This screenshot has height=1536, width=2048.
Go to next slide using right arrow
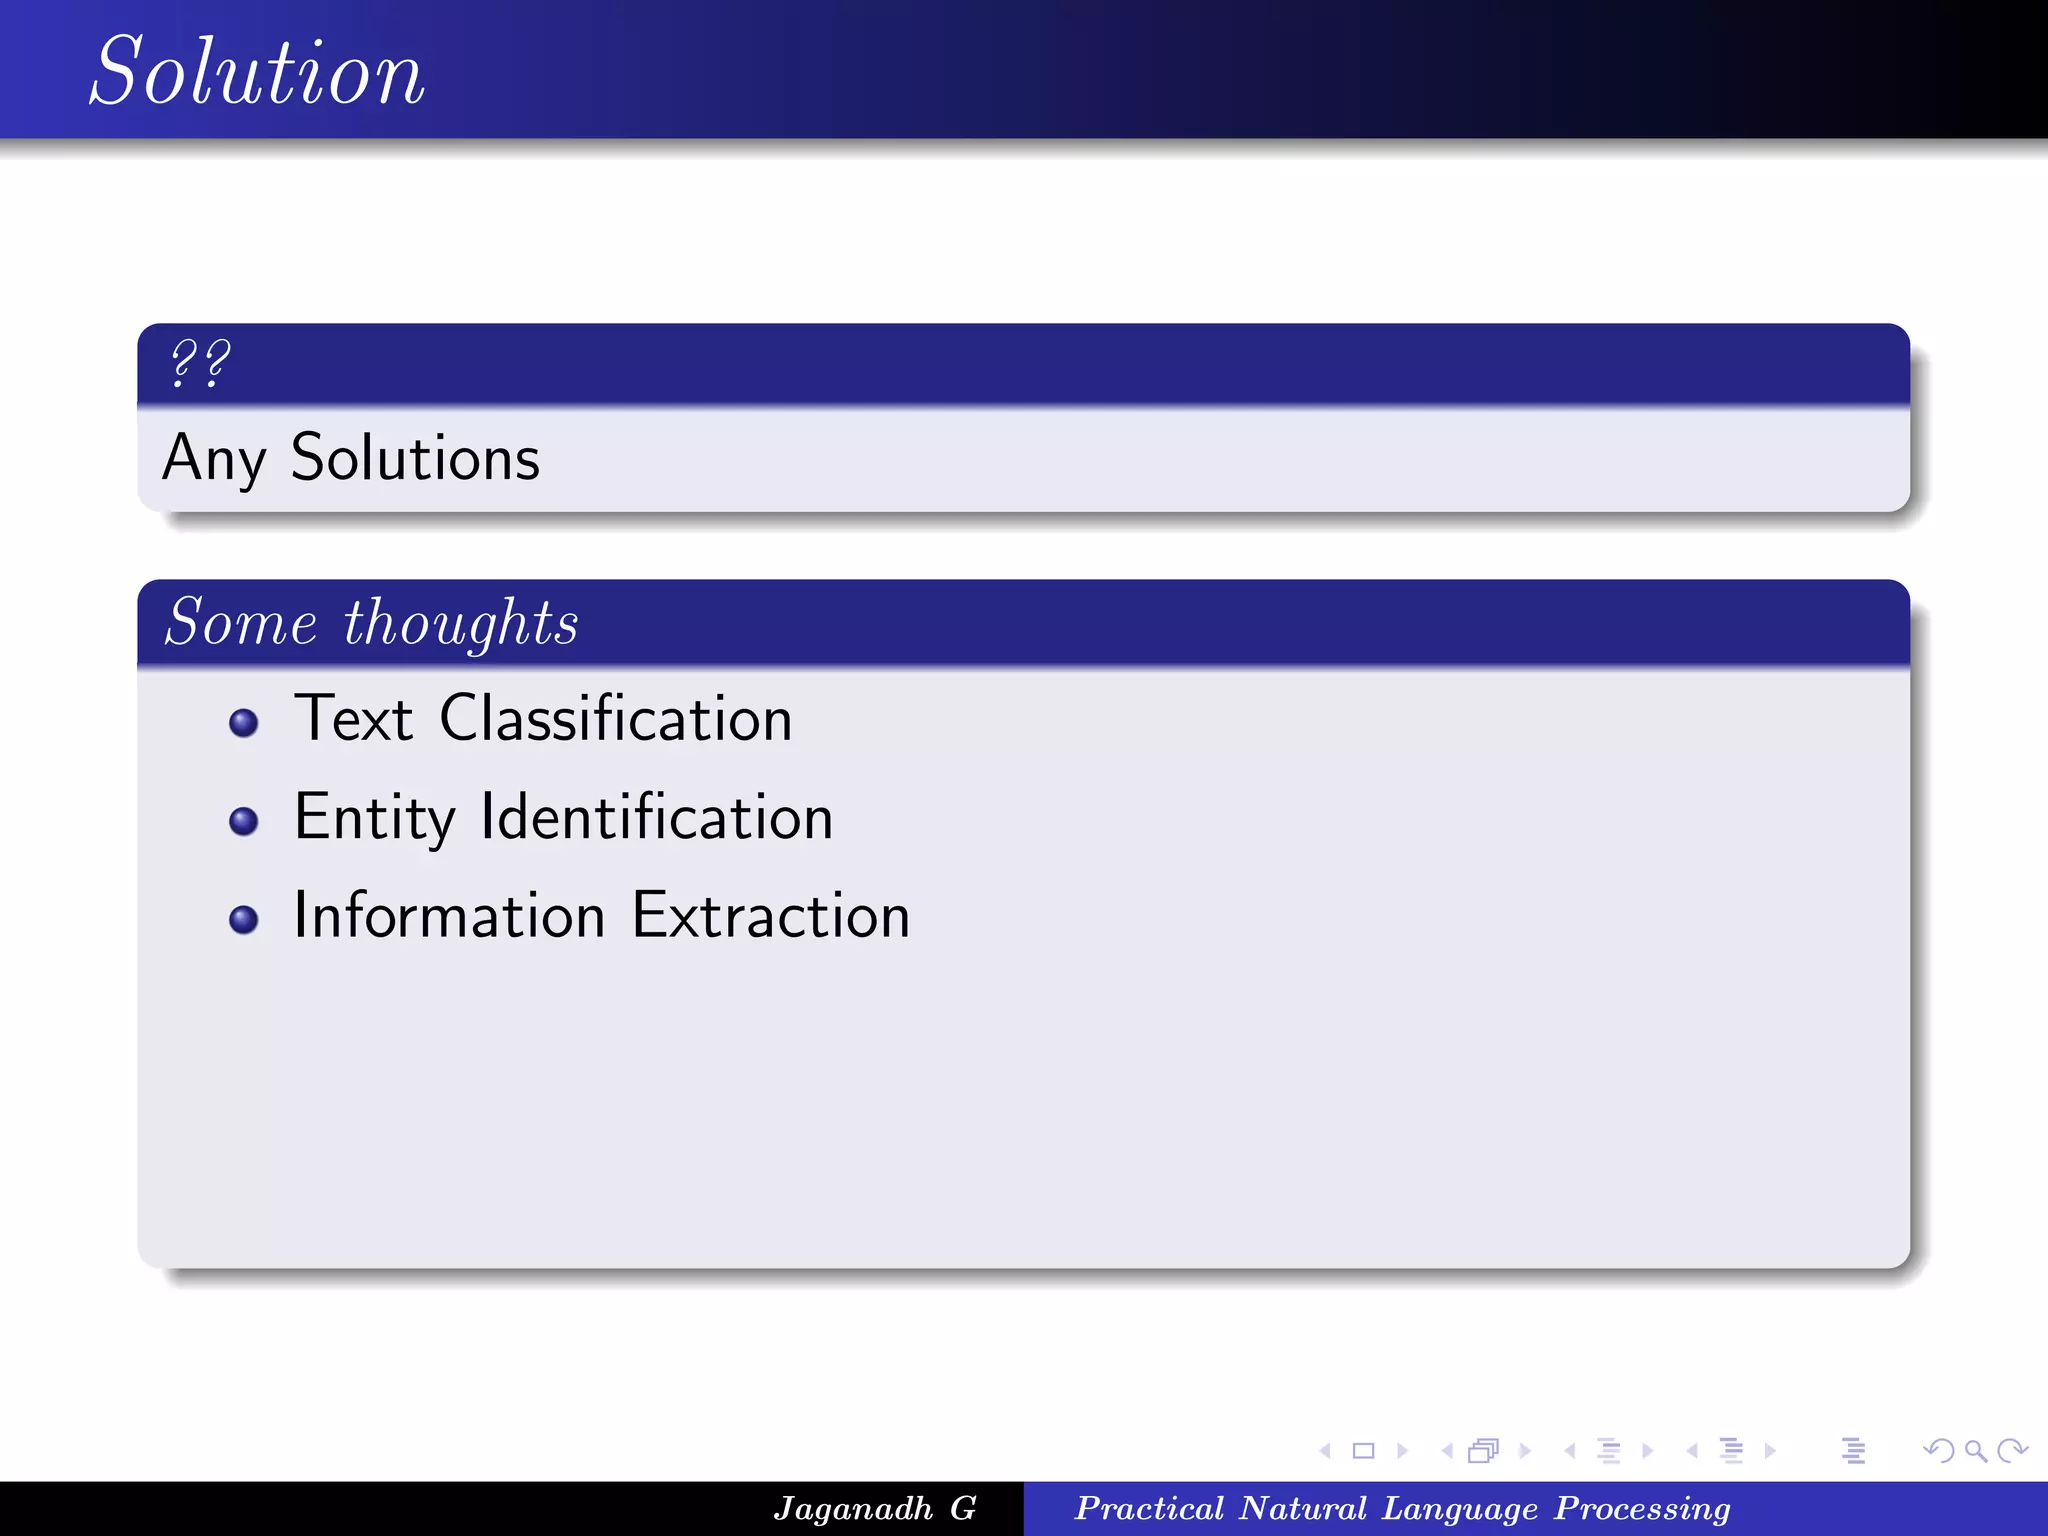point(1403,1450)
